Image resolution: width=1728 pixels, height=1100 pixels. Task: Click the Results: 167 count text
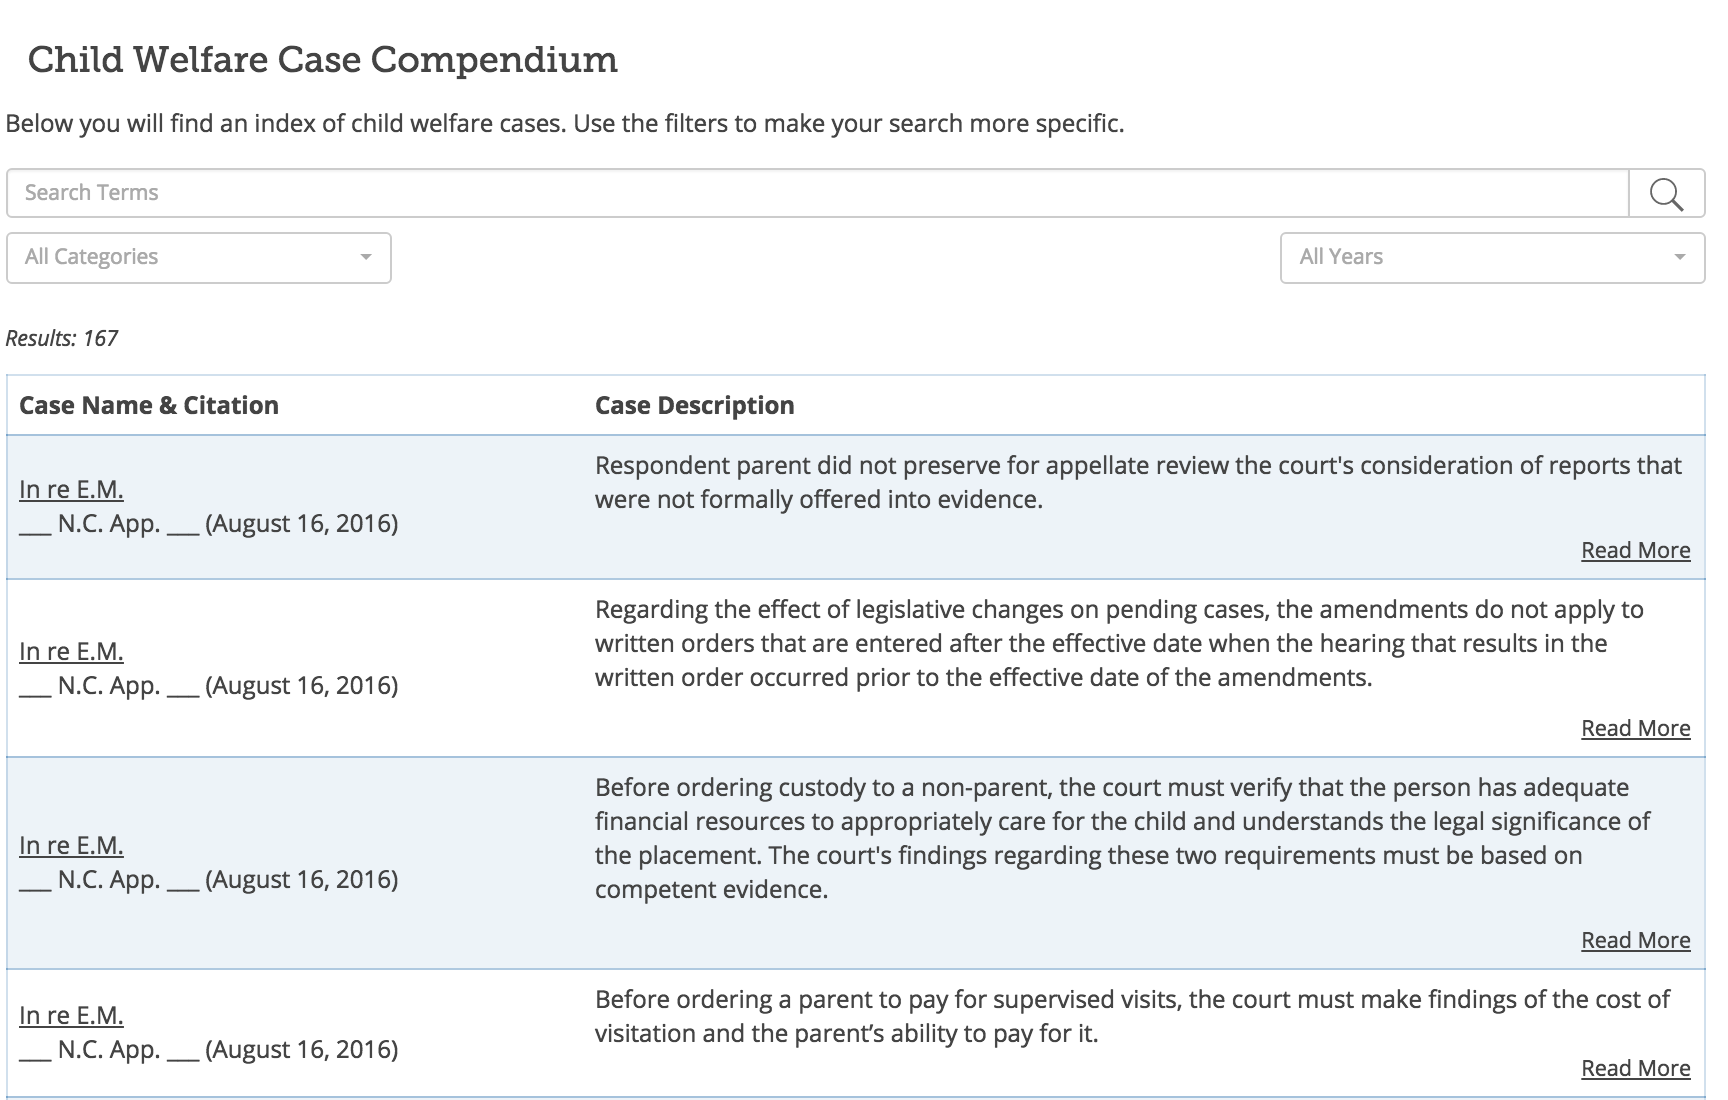[x=62, y=339]
